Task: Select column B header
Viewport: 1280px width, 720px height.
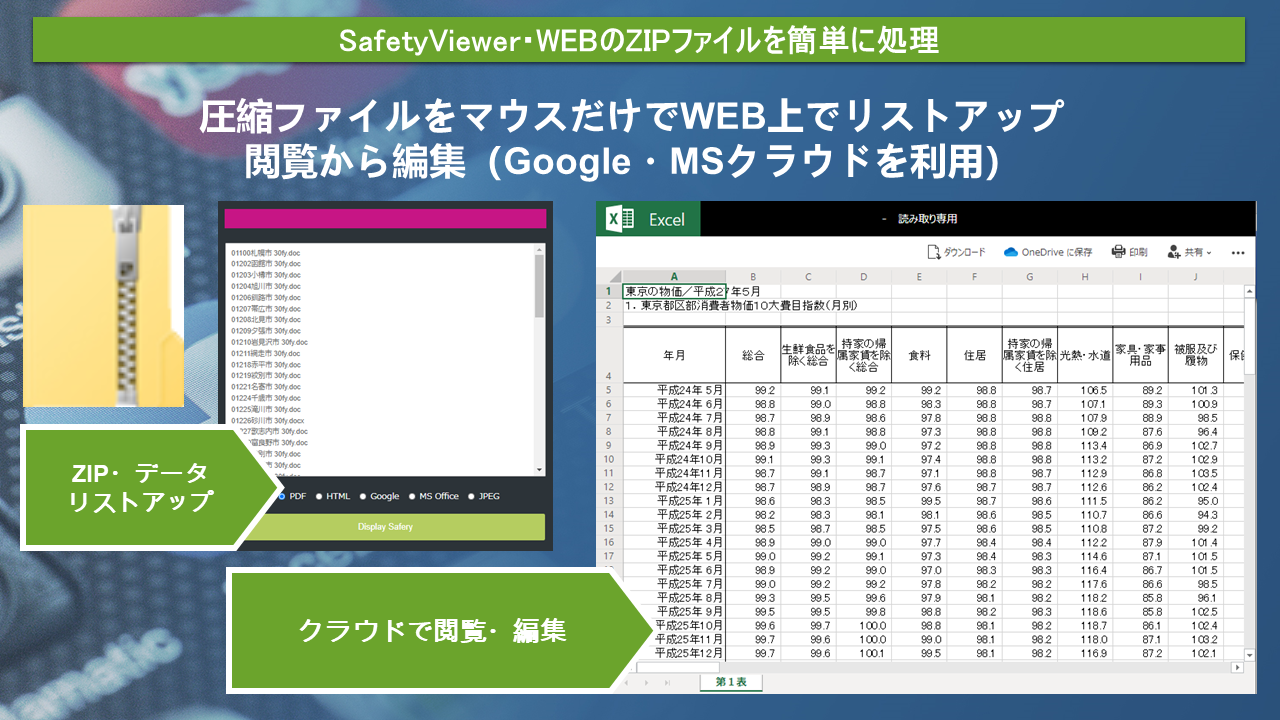Action: pos(753,277)
